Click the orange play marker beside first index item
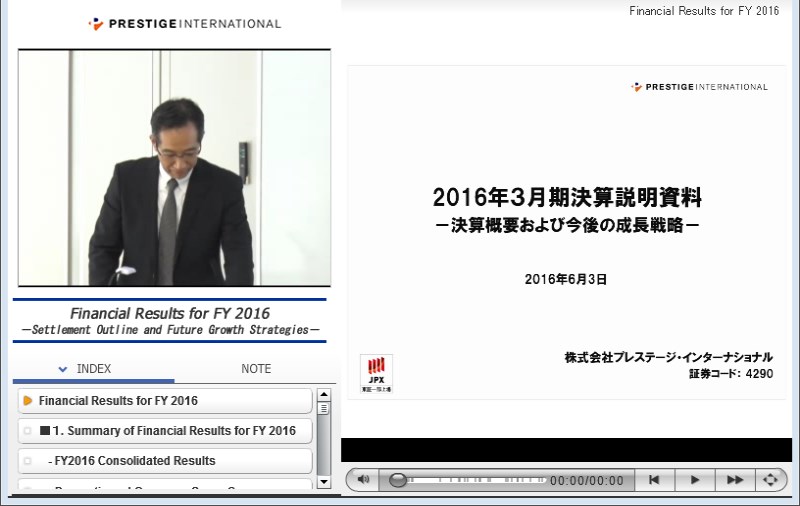This screenshot has width=800, height=506. [28, 401]
